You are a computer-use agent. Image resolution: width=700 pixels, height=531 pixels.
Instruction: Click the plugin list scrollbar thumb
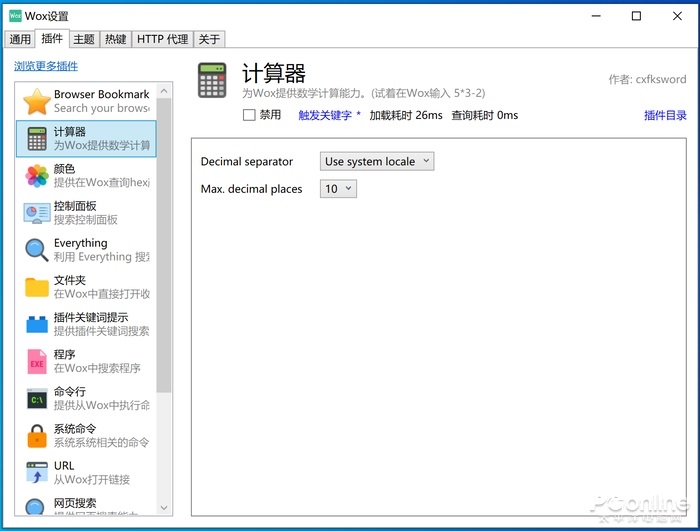tap(164, 246)
